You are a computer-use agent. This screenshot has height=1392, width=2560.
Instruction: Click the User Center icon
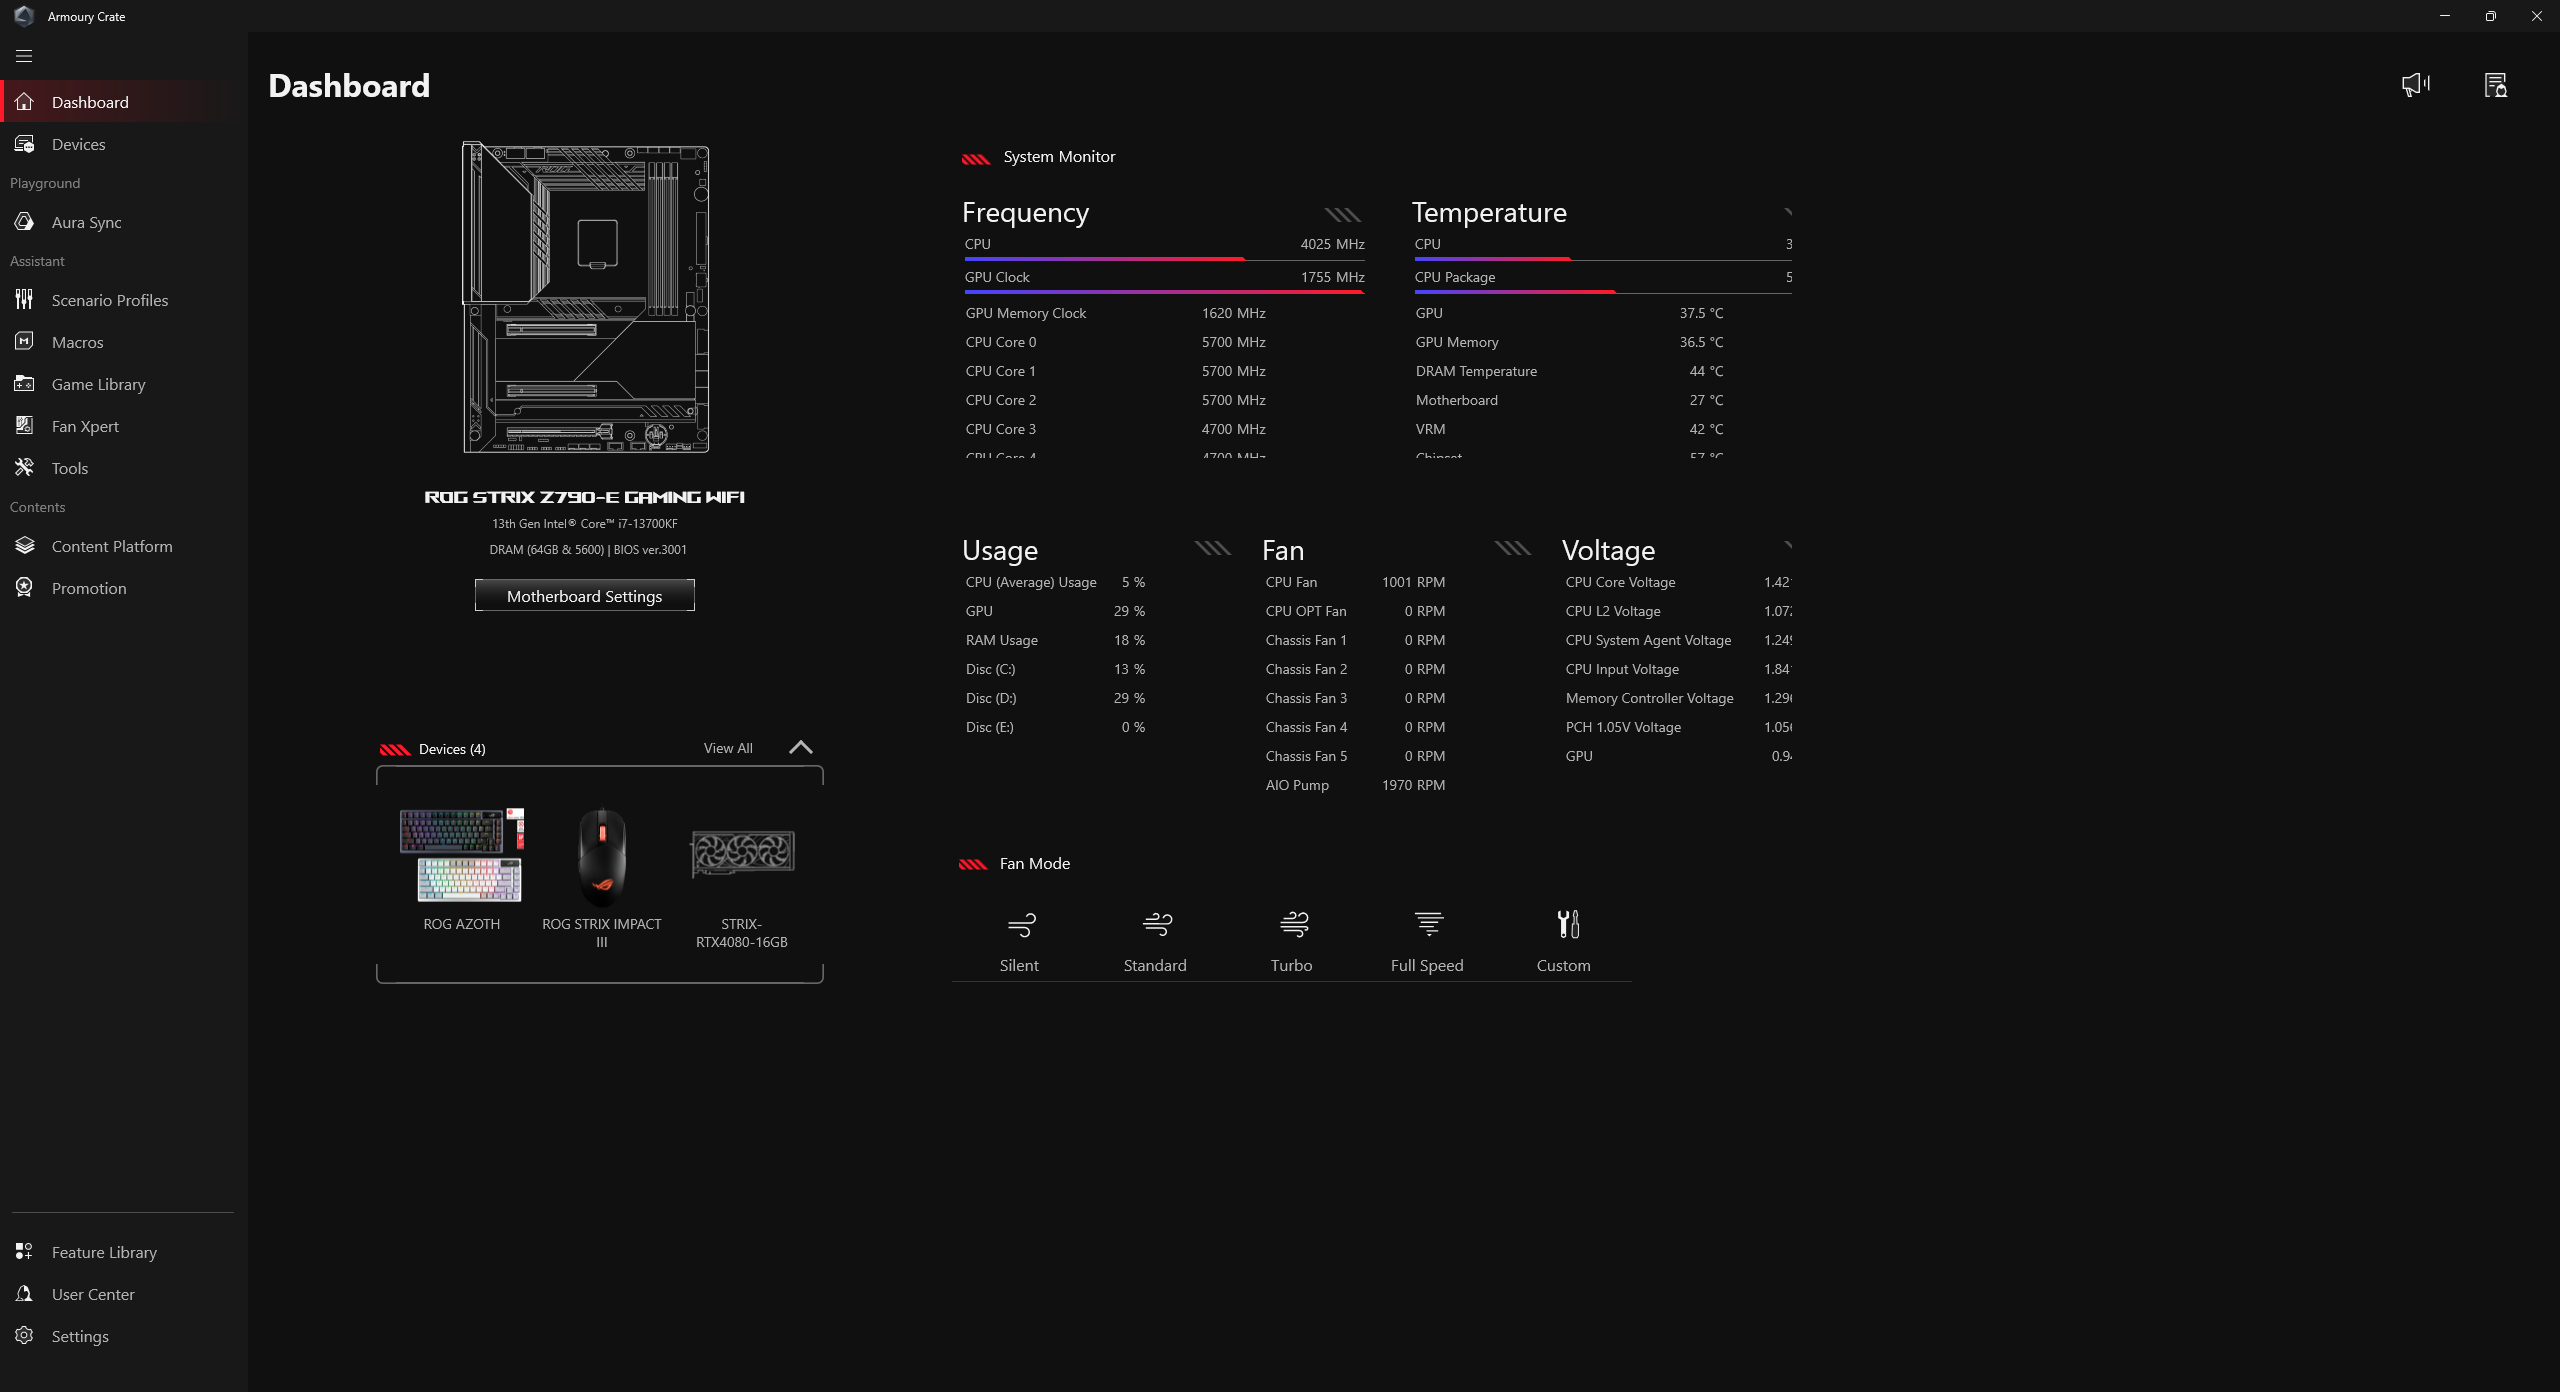tap(24, 1294)
